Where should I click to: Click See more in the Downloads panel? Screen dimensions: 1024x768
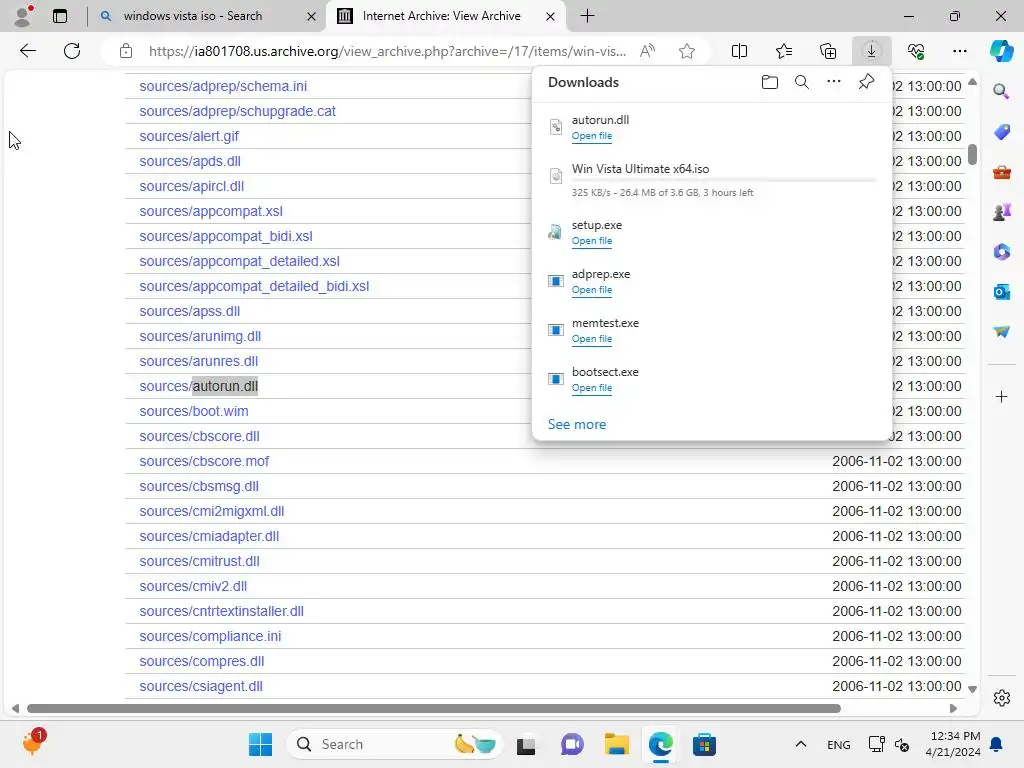(x=577, y=424)
